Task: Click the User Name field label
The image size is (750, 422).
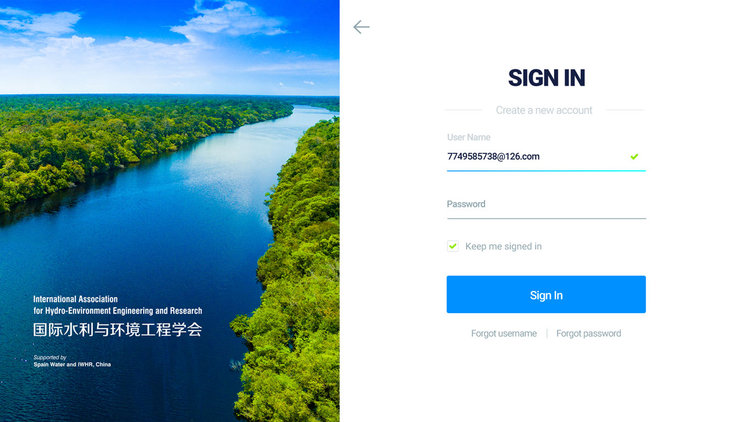Action: pos(468,137)
